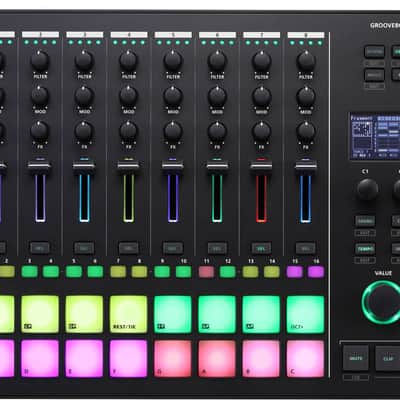Tap the yellow pad above the D pad
This screenshot has height=400, width=400.
[40, 314]
